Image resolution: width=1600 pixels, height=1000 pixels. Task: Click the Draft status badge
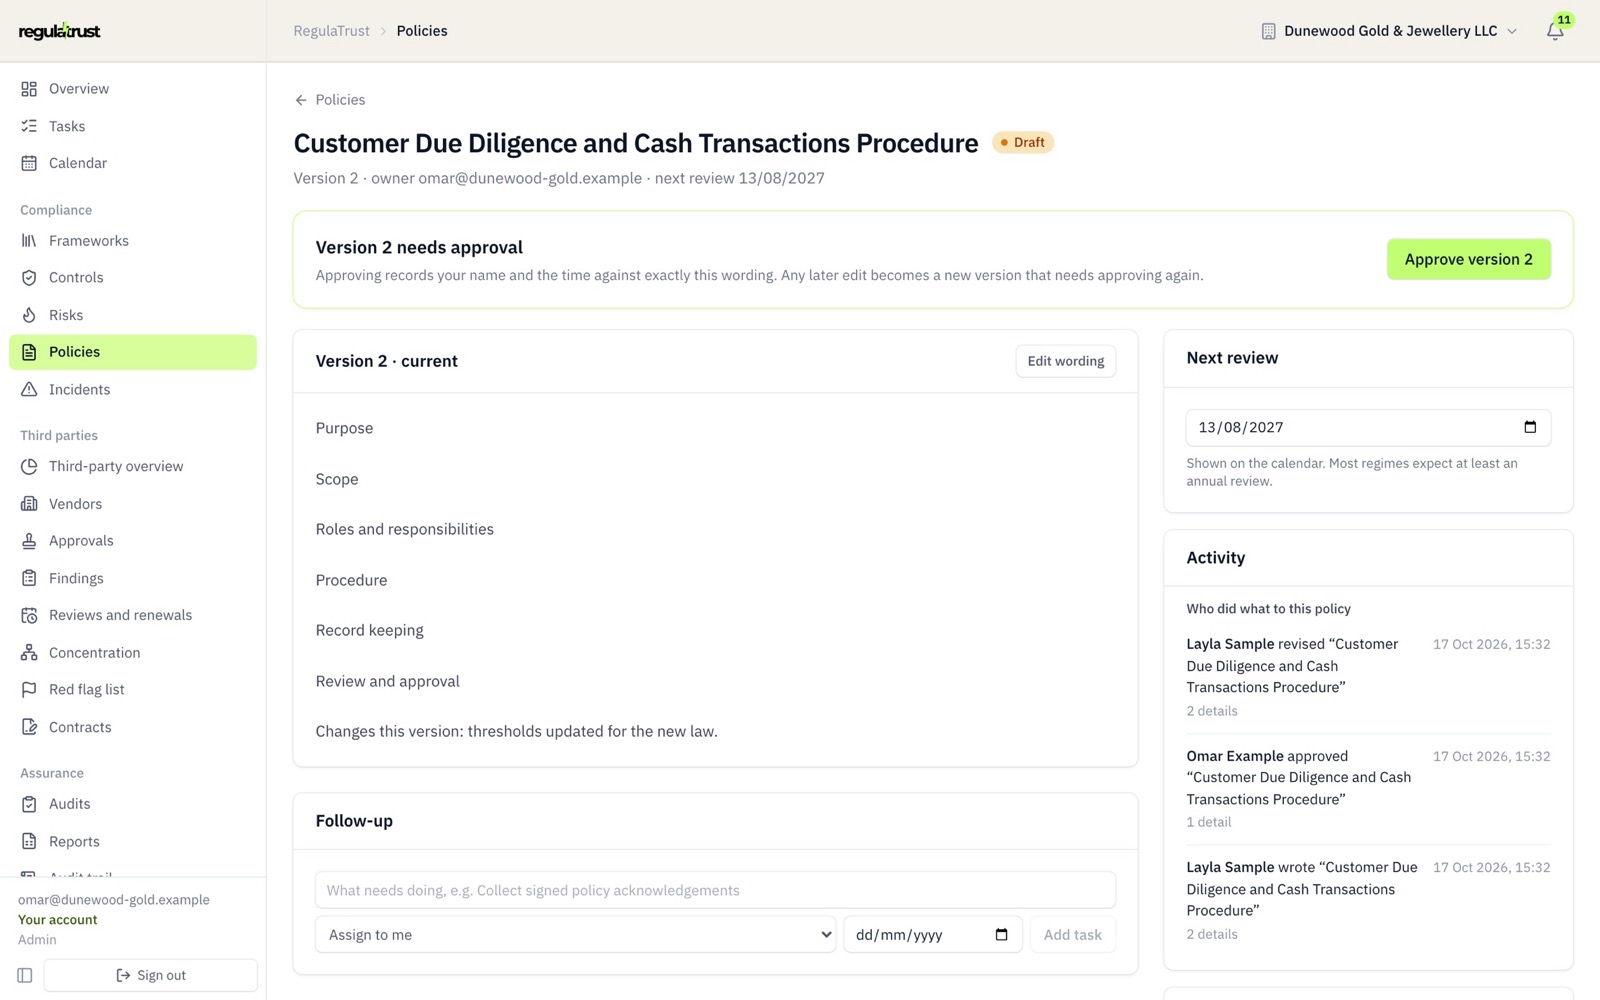click(1023, 142)
